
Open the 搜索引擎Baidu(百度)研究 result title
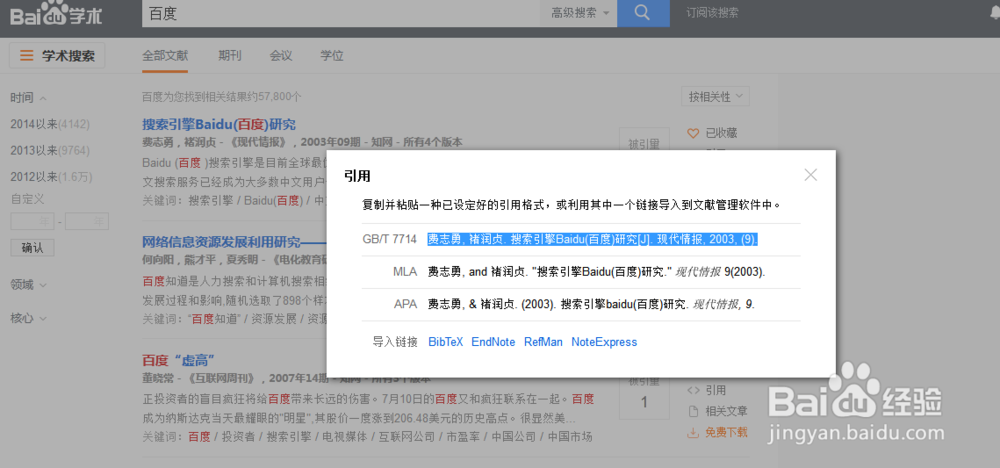(x=219, y=124)
